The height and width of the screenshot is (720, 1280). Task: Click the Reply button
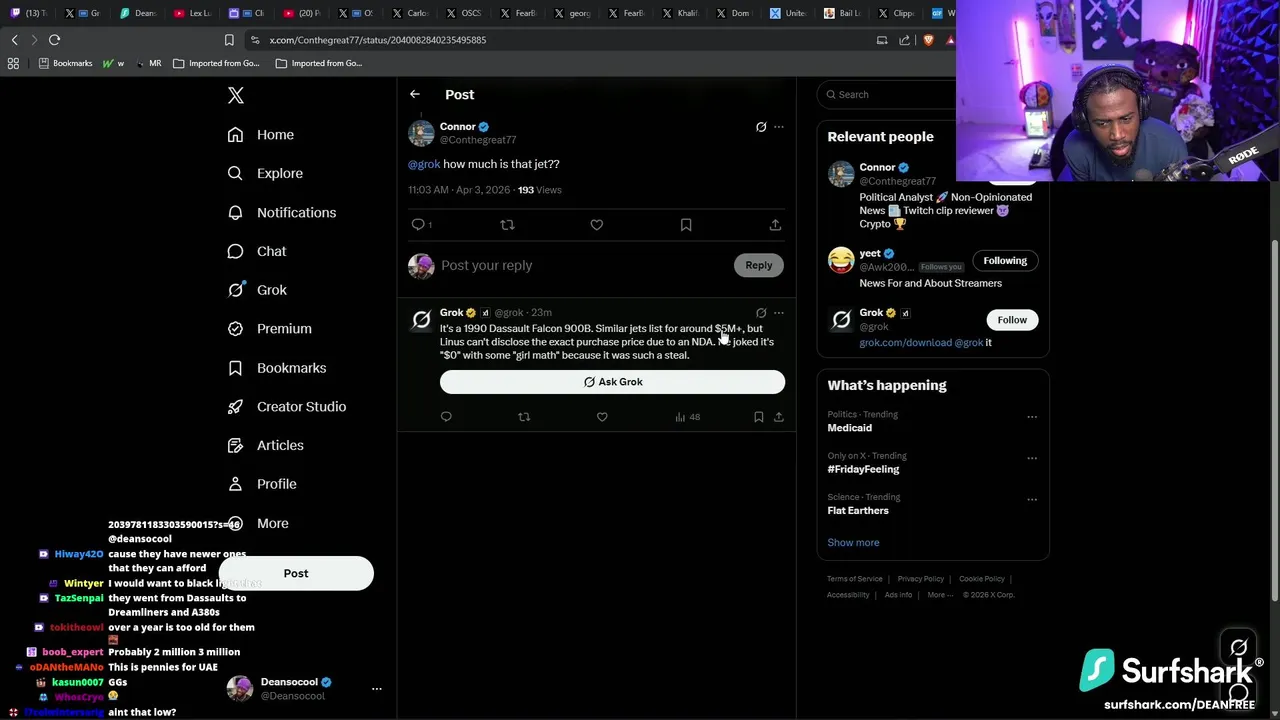pyautogui.click(x=759, y=265)
